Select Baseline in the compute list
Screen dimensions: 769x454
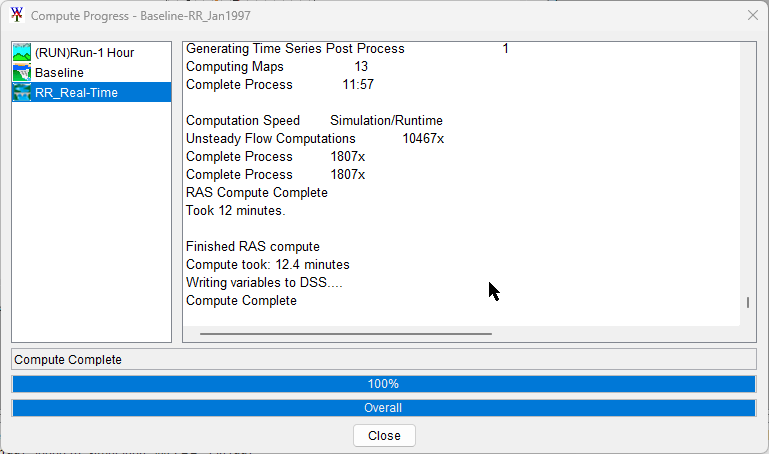[59, 72]
